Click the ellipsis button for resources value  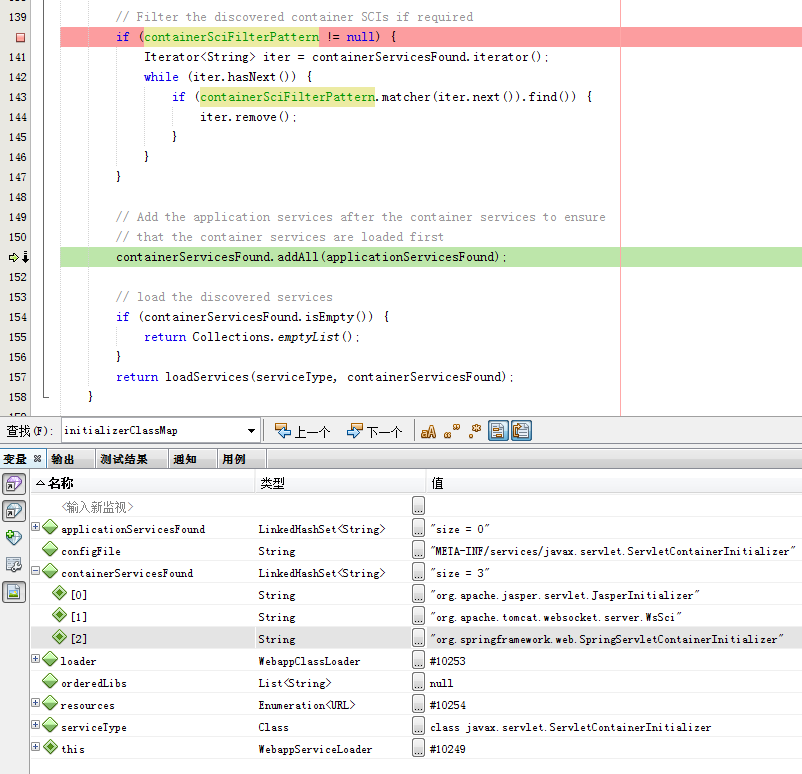(x=418, y=703)
